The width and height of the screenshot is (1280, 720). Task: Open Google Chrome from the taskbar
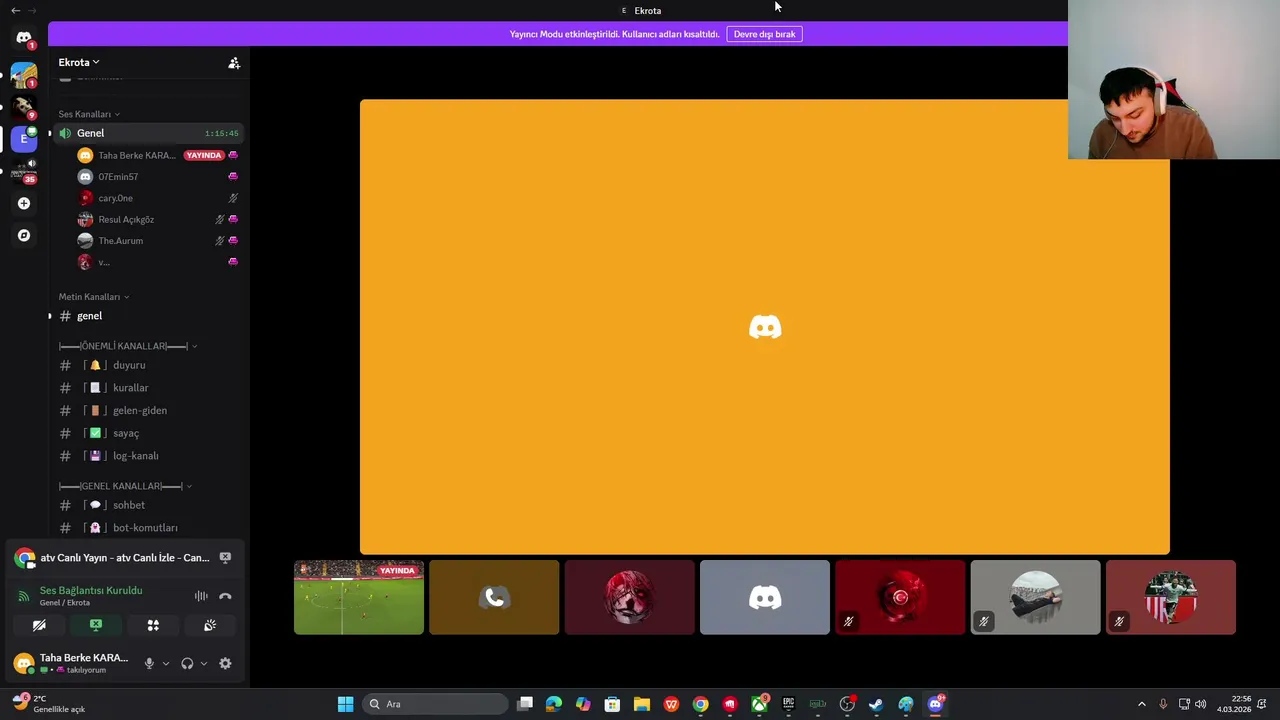[700, 704]
